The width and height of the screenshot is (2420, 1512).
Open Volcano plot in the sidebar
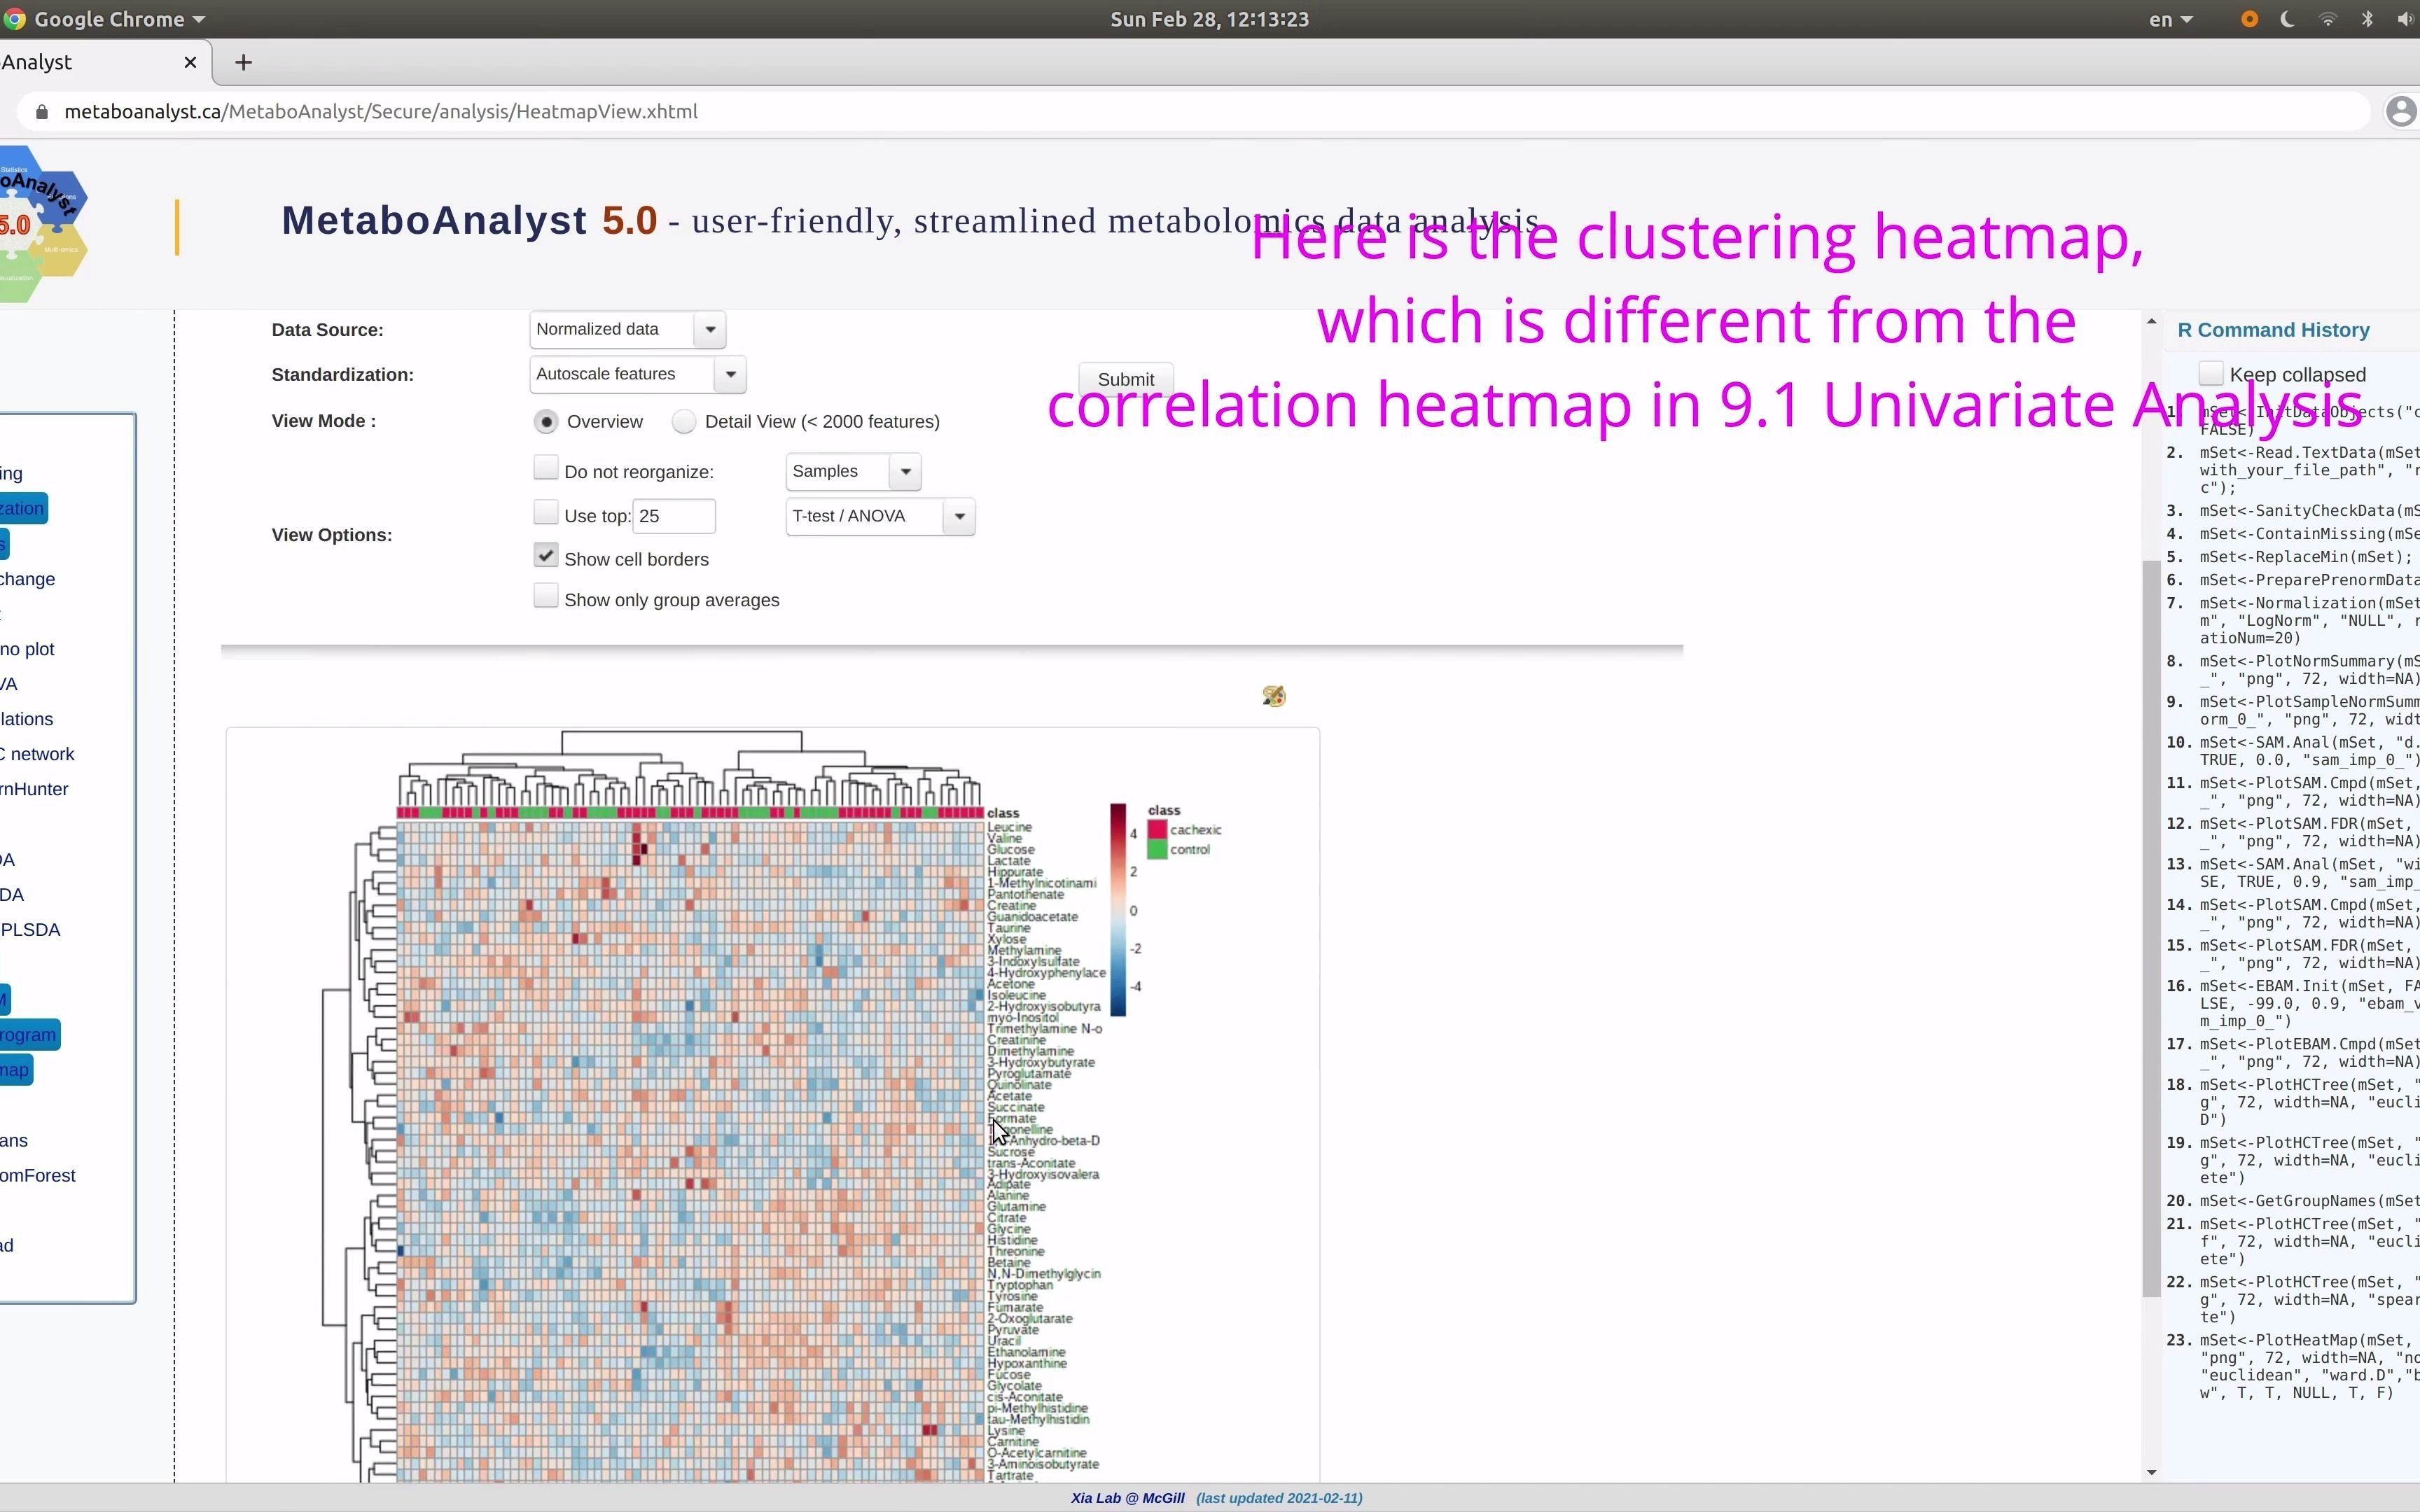coord(27,649)
